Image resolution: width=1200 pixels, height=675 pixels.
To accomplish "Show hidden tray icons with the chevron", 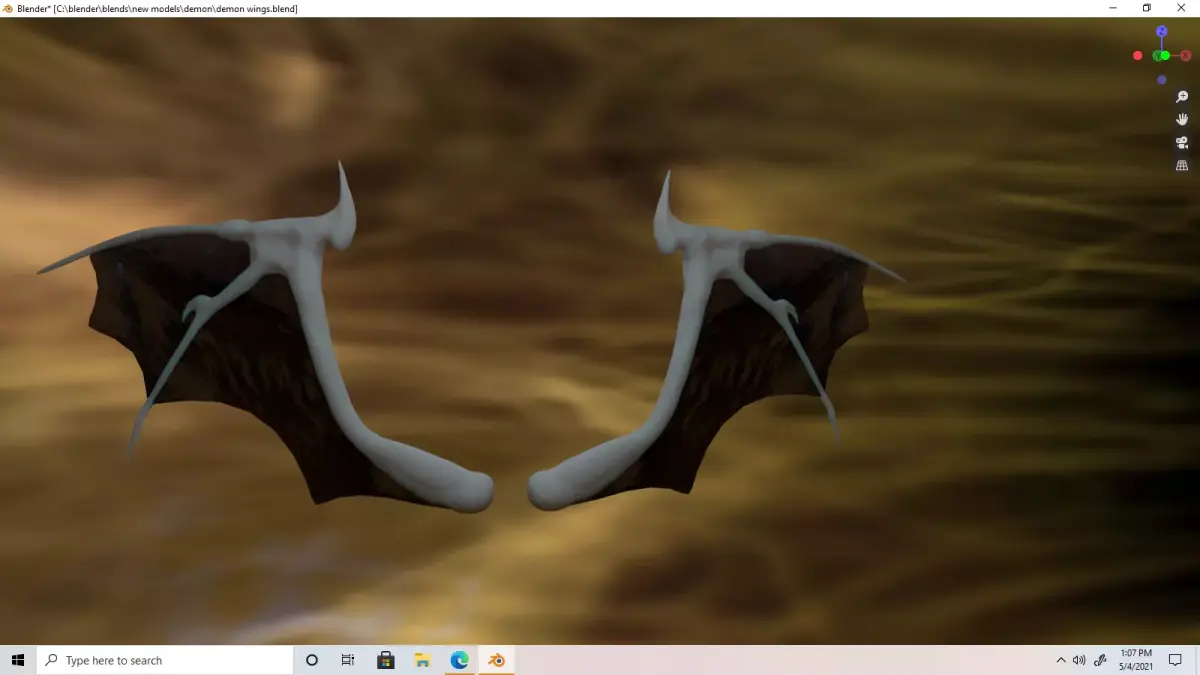I will (x=1061, y=660).
